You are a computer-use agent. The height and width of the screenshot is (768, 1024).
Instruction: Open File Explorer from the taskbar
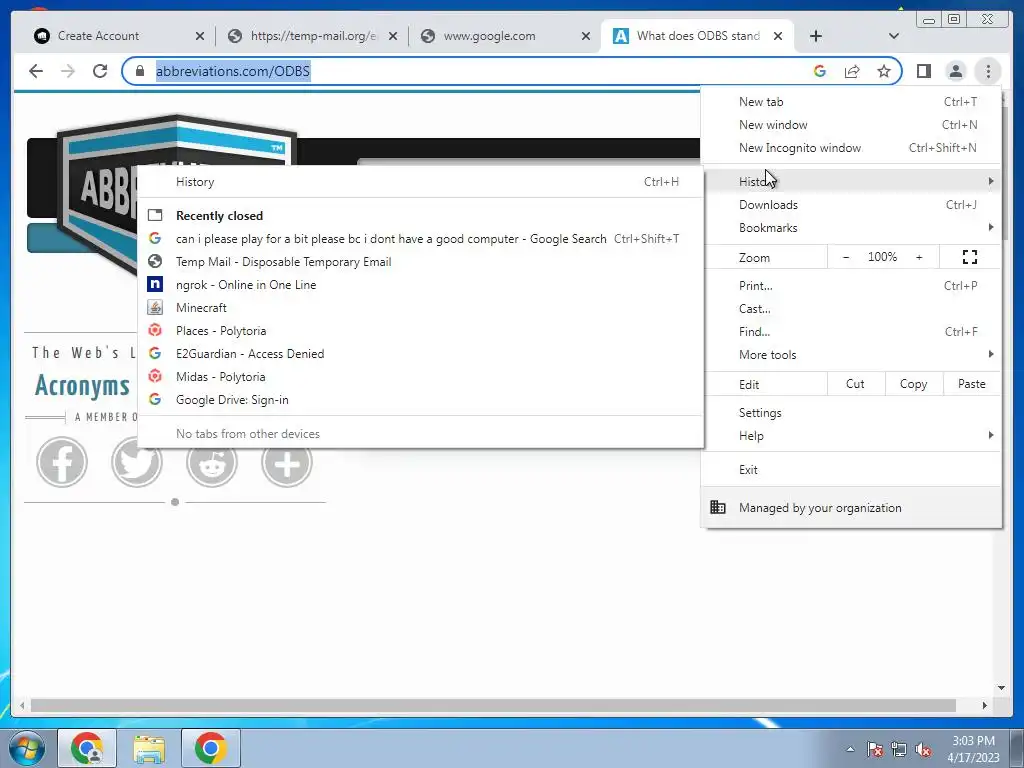click(x=149, y=748)
